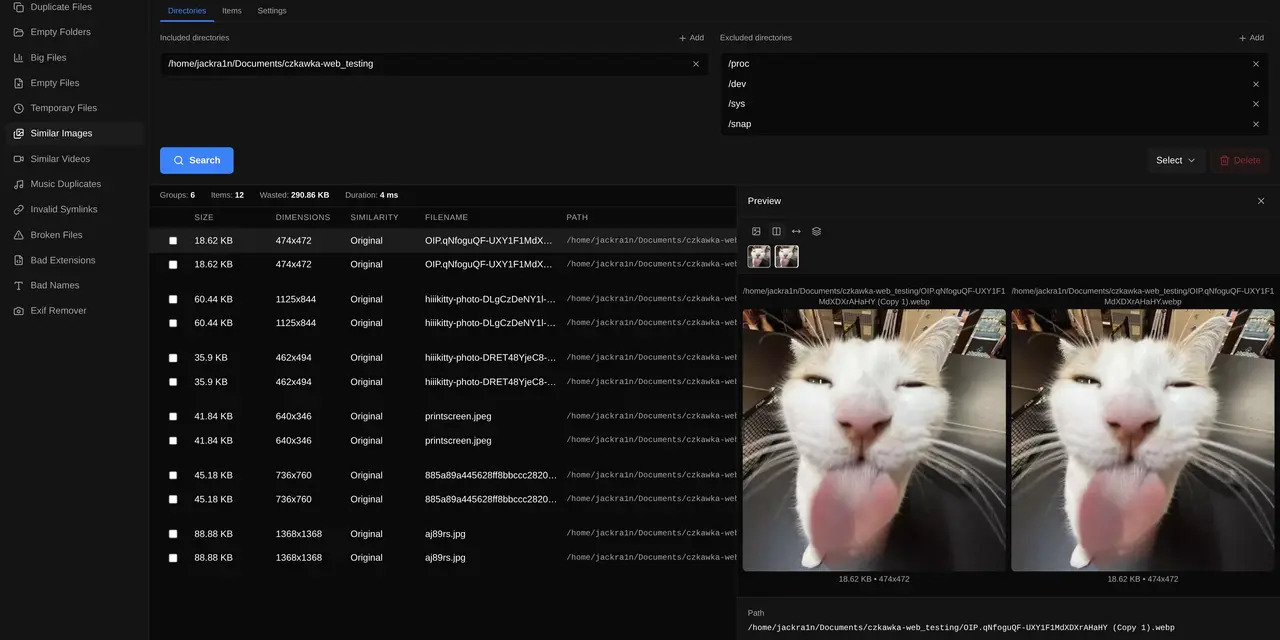The width and height of the screenshot is (1280, 640).
Task: Click included path /home/jackra1n/Documents/czkawka-web_testing
Action: pyautogui.click(x=271, y=64)
